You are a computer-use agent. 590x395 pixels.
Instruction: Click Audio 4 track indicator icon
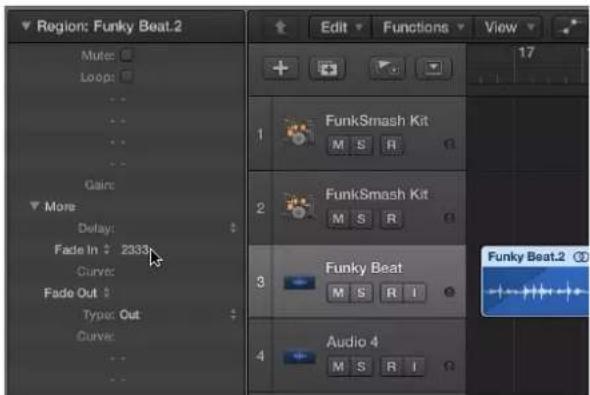coord(449,366)
